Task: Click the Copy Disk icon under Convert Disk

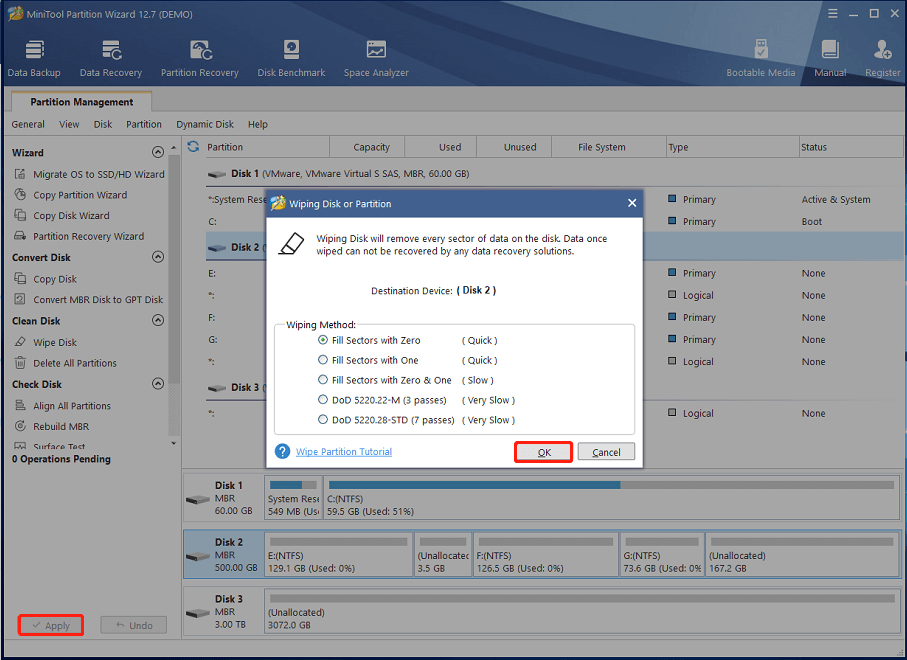Action: (20, 278)
